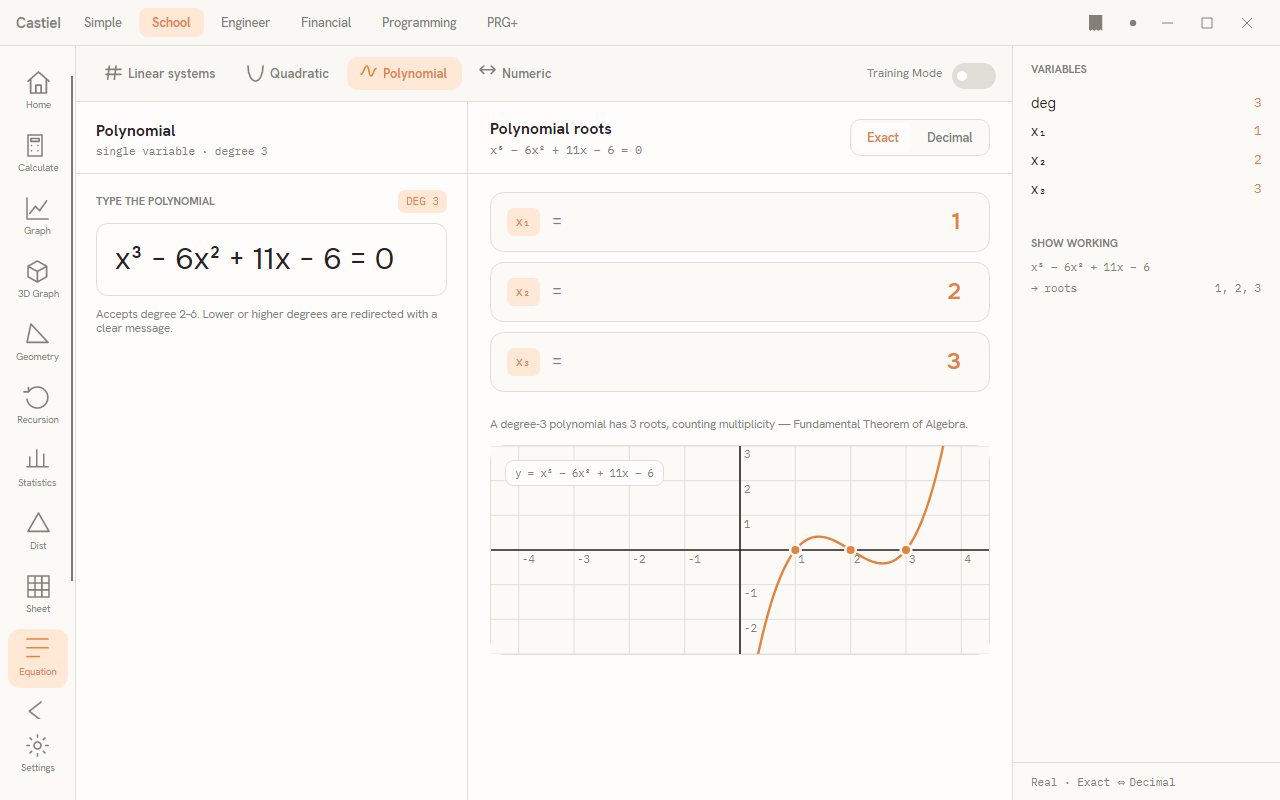
Task: Click the small dot icon in title bar
Action: [1133, 23]
